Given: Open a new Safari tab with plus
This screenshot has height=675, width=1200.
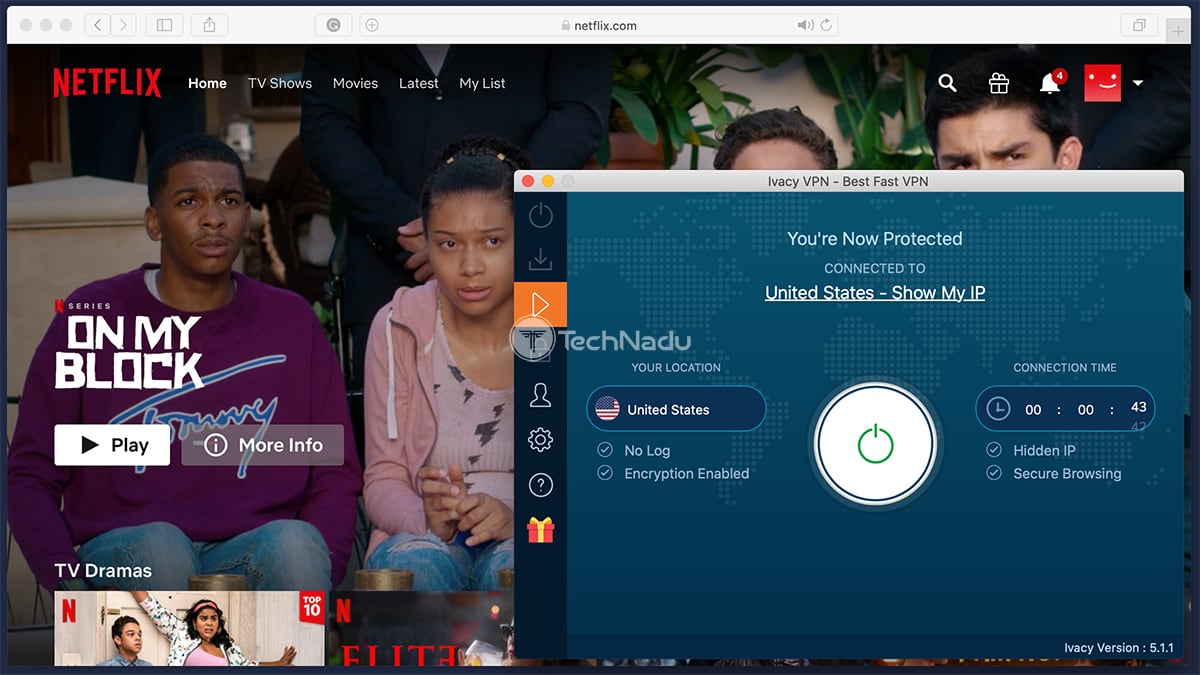Looking at the screenshot, I should (1179, 31).
